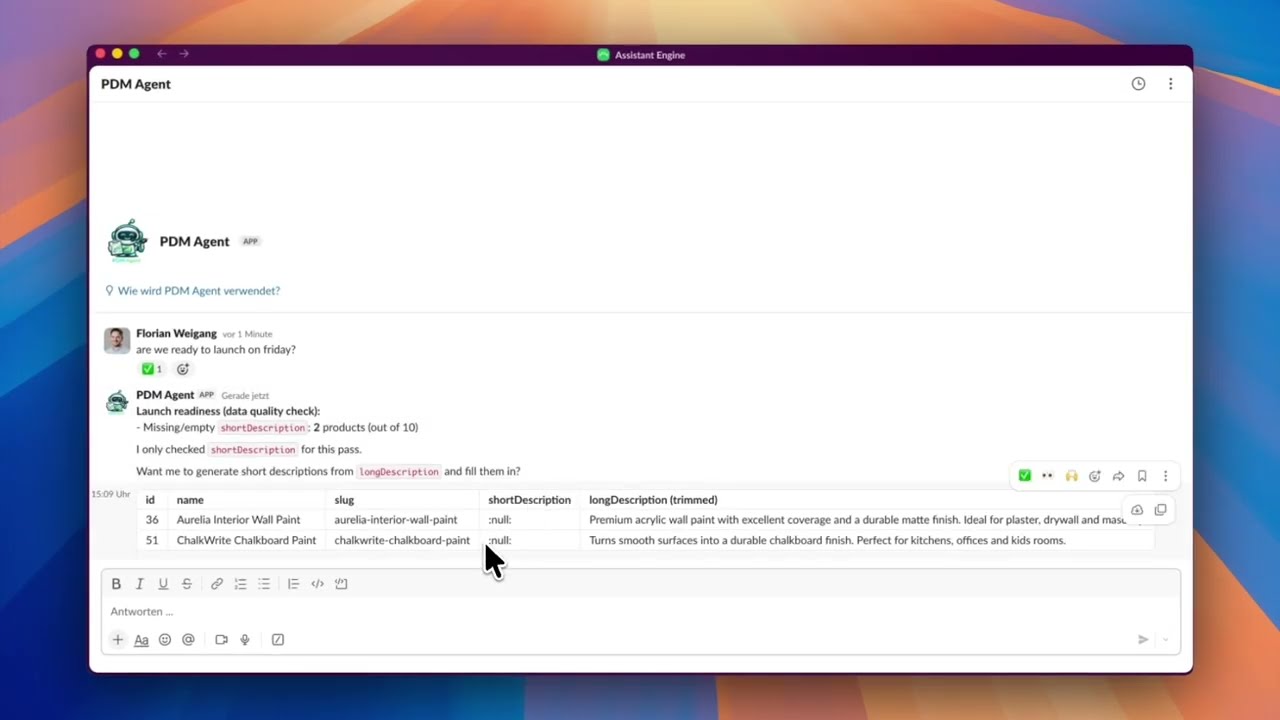The width and height of the screenshot is (1280, 720).
Task: Copy the table contents
Action: [1160, 510]
